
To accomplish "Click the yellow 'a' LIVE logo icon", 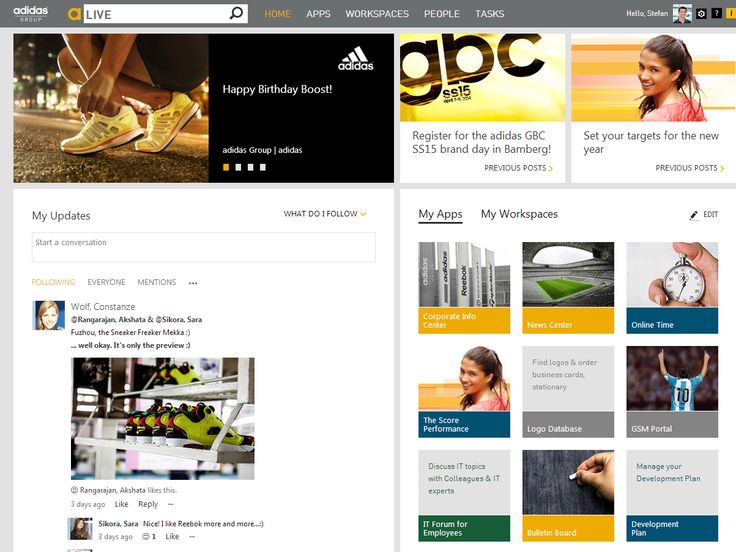I will click(x=74, y=14).
